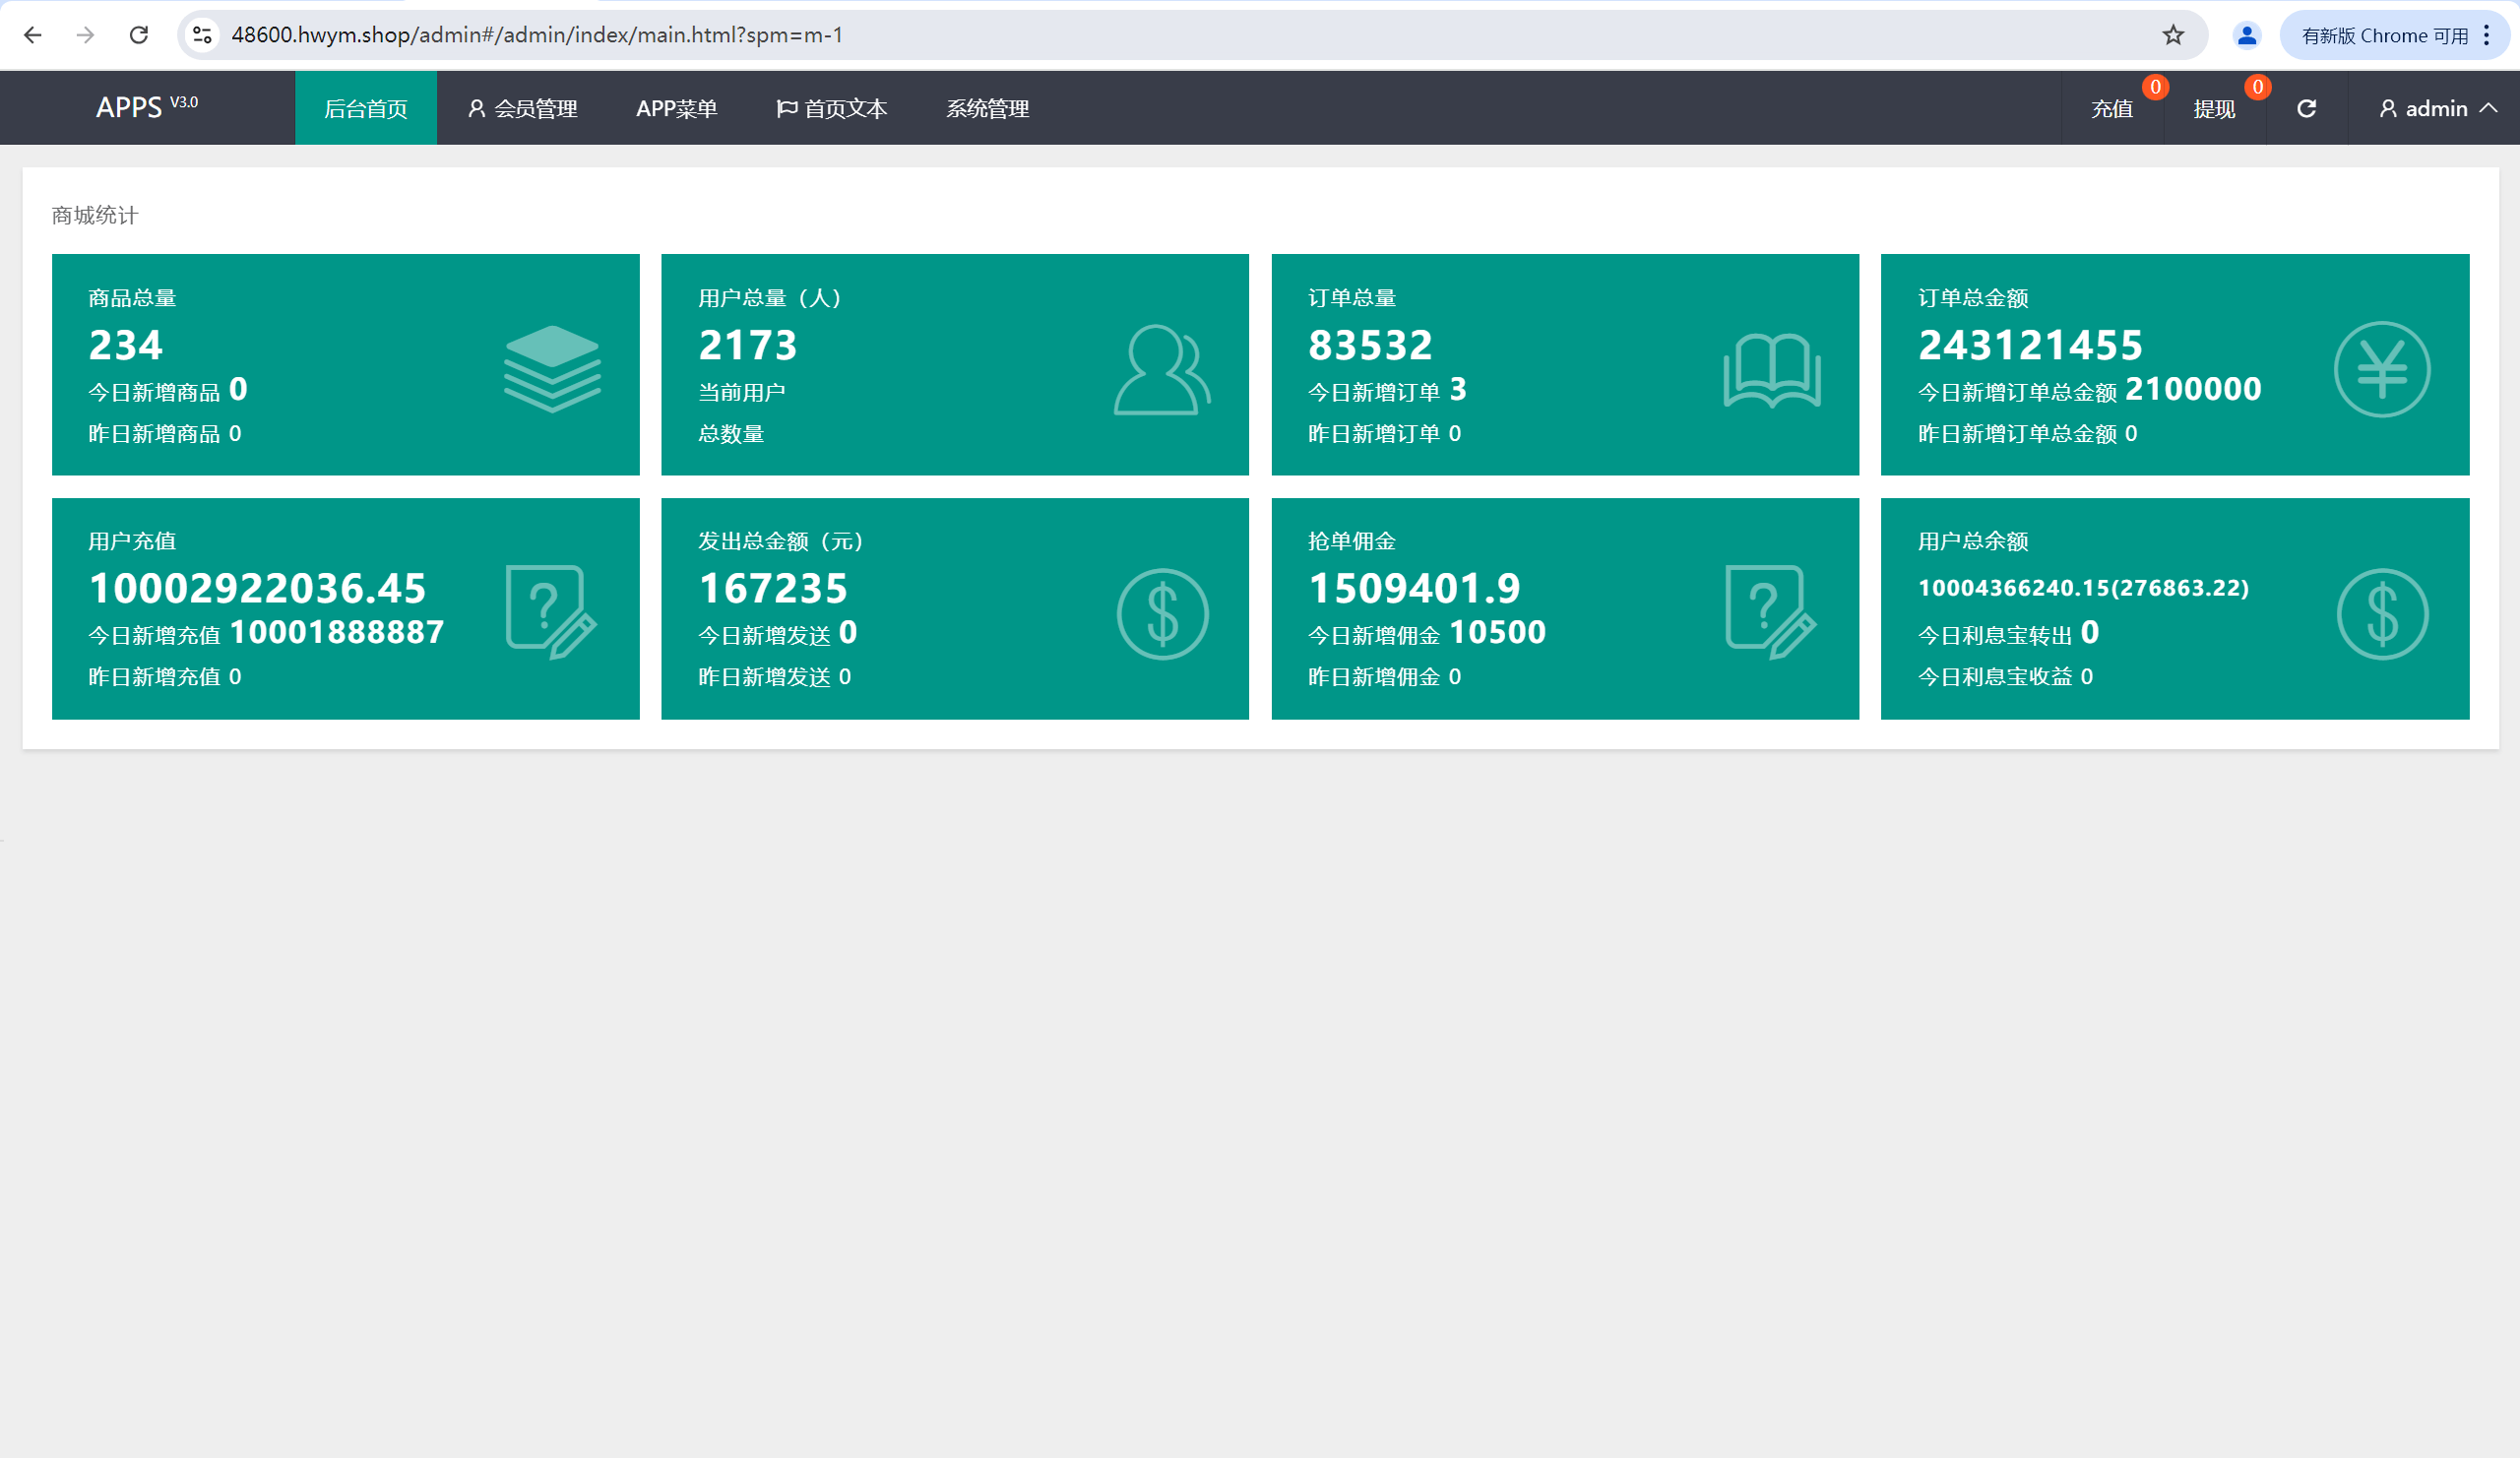The height and width of the screenshot is (1458, 2520).
Task: Click the refresh icon in admin header
Action: point(2306,108)
